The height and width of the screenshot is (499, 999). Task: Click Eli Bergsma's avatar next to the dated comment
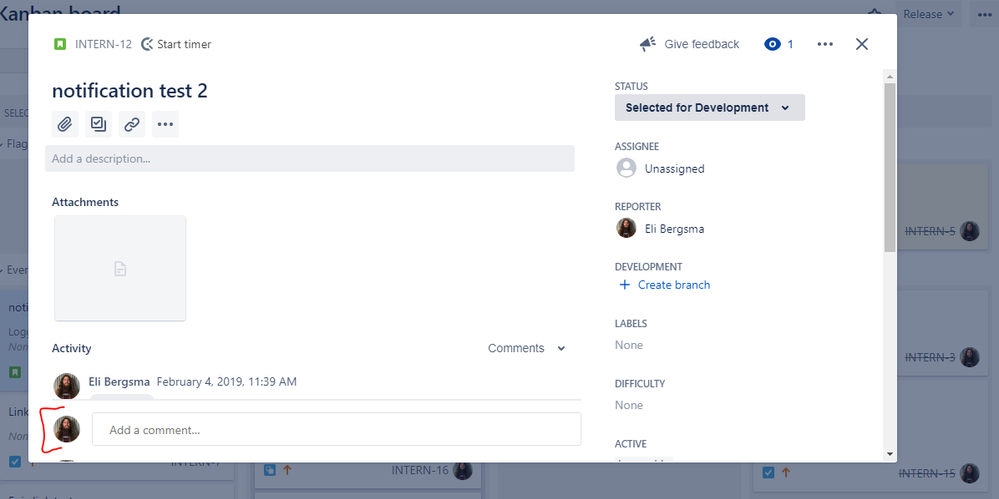tap(67, 386)
